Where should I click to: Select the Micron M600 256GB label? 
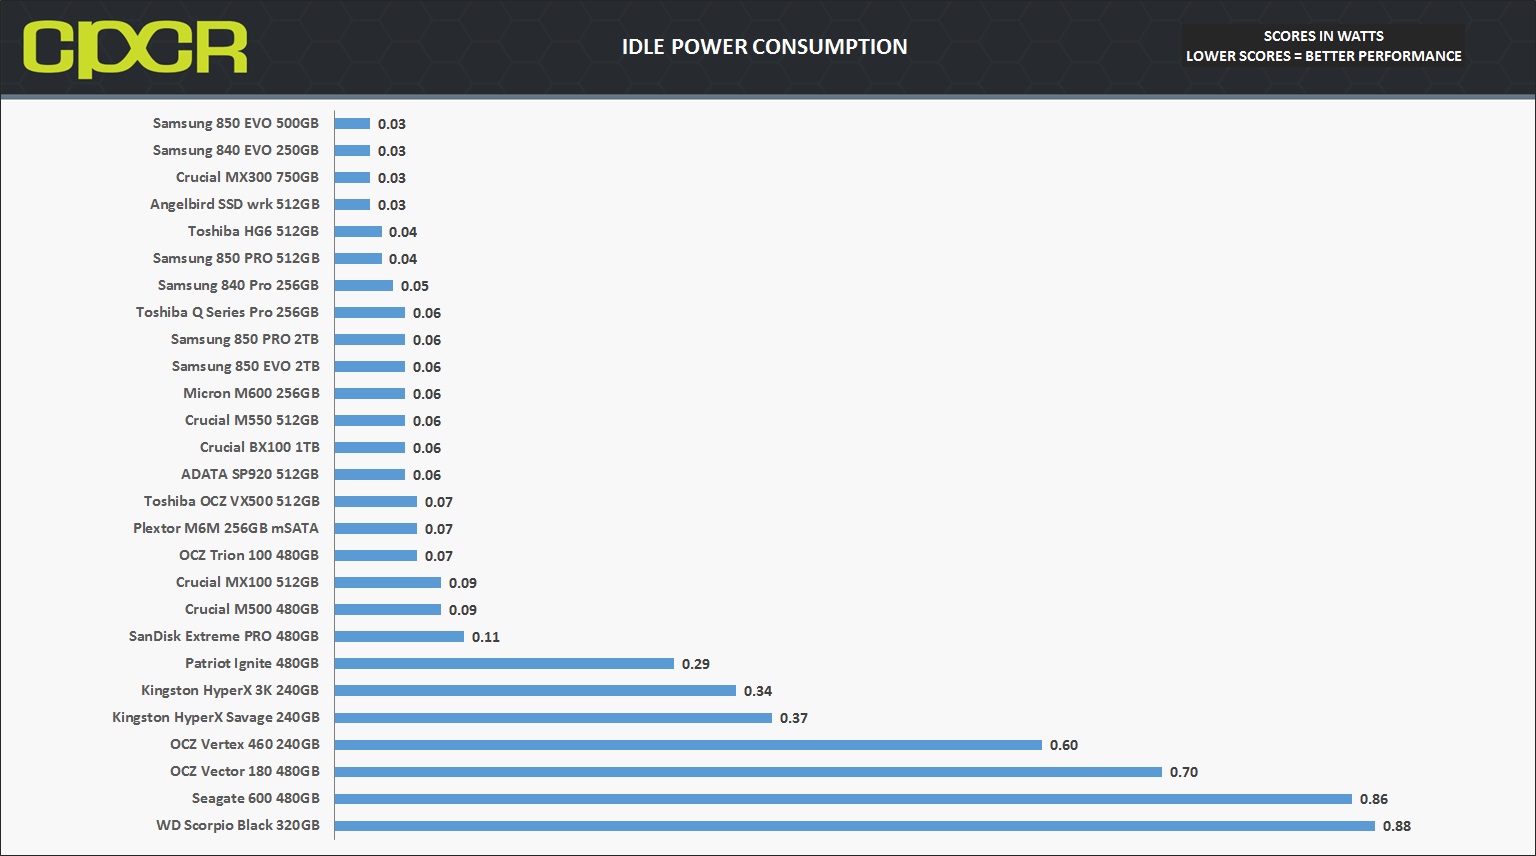click(x=252, y=393)
